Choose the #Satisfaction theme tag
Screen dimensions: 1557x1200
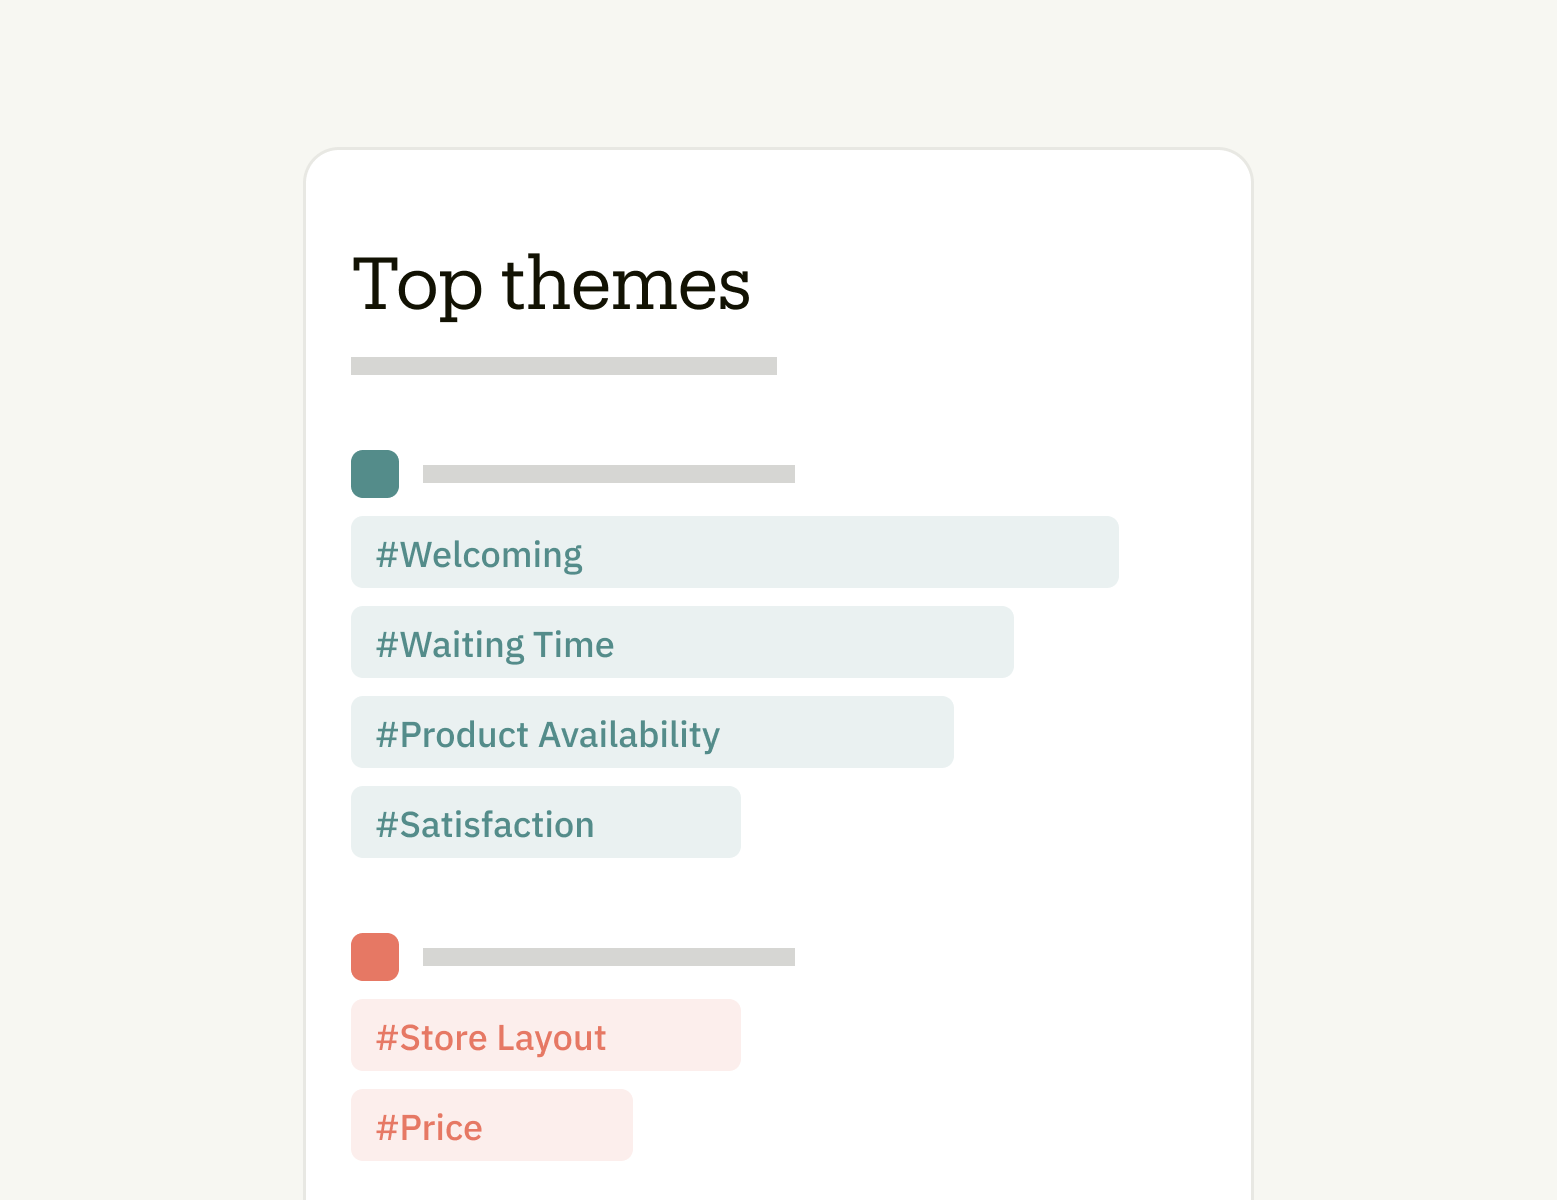(546, 822)
